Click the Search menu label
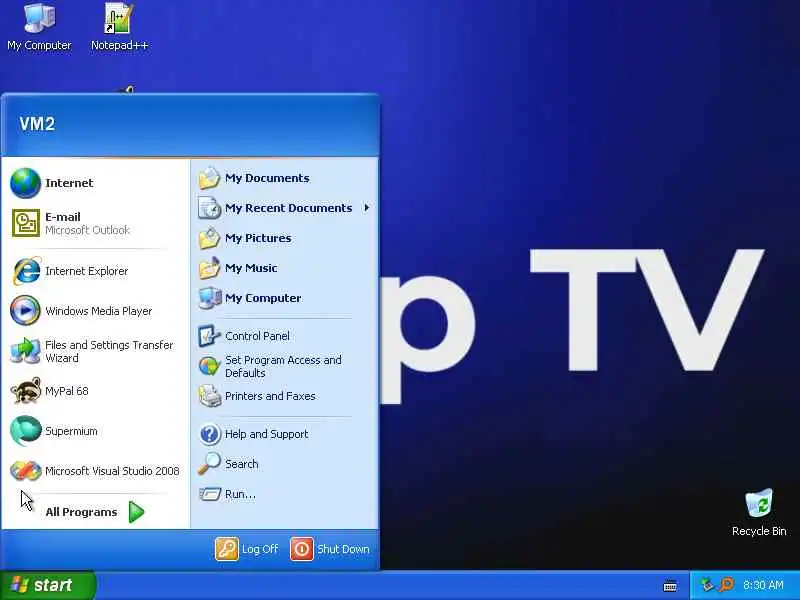 [241, 464]
